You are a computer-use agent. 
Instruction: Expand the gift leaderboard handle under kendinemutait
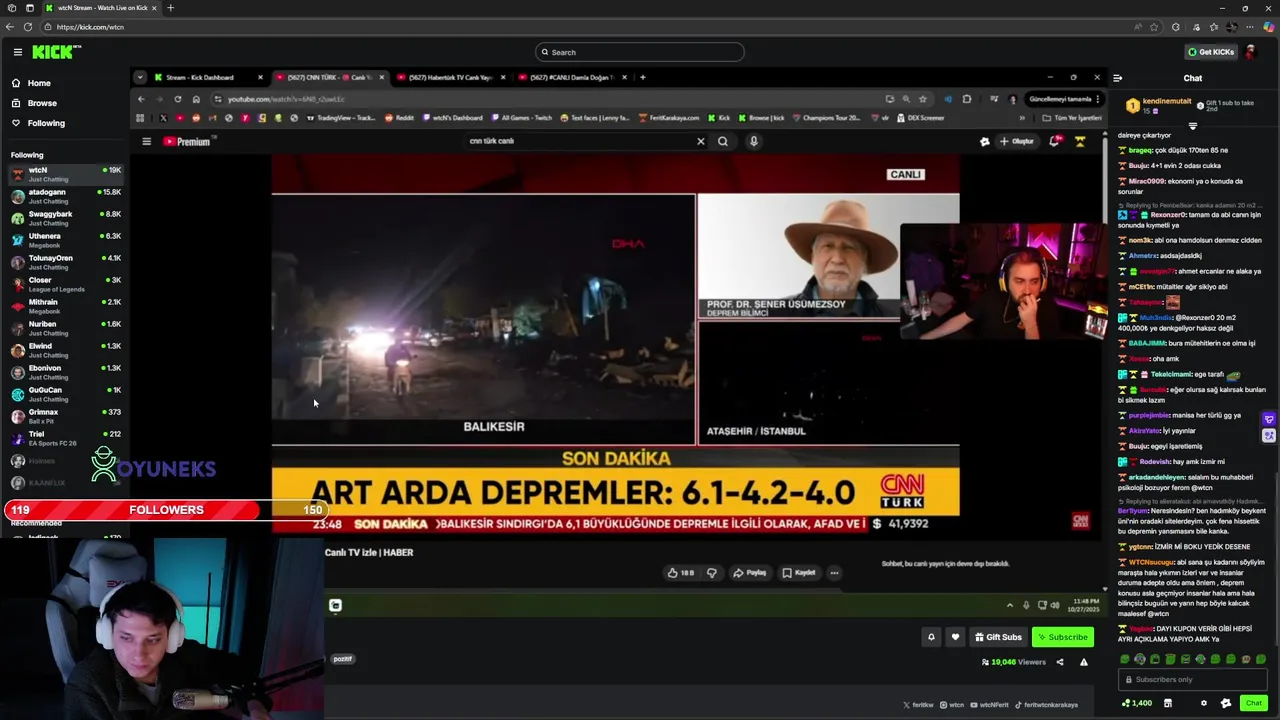1192,126
